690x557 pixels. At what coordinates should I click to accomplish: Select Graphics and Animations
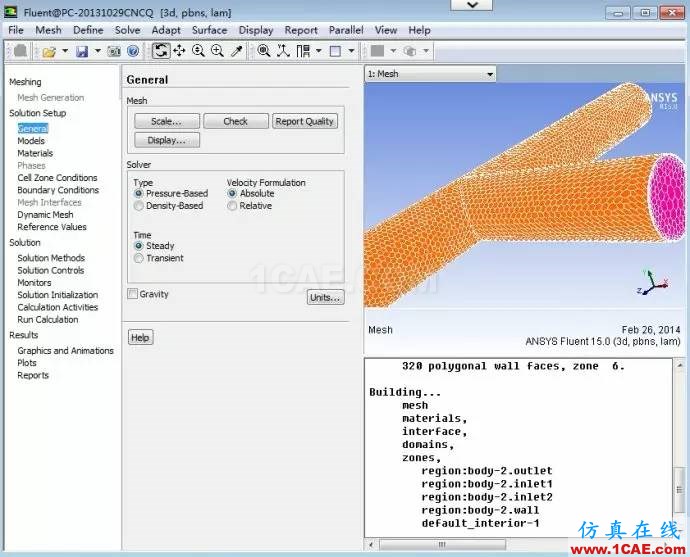[66, 351]
